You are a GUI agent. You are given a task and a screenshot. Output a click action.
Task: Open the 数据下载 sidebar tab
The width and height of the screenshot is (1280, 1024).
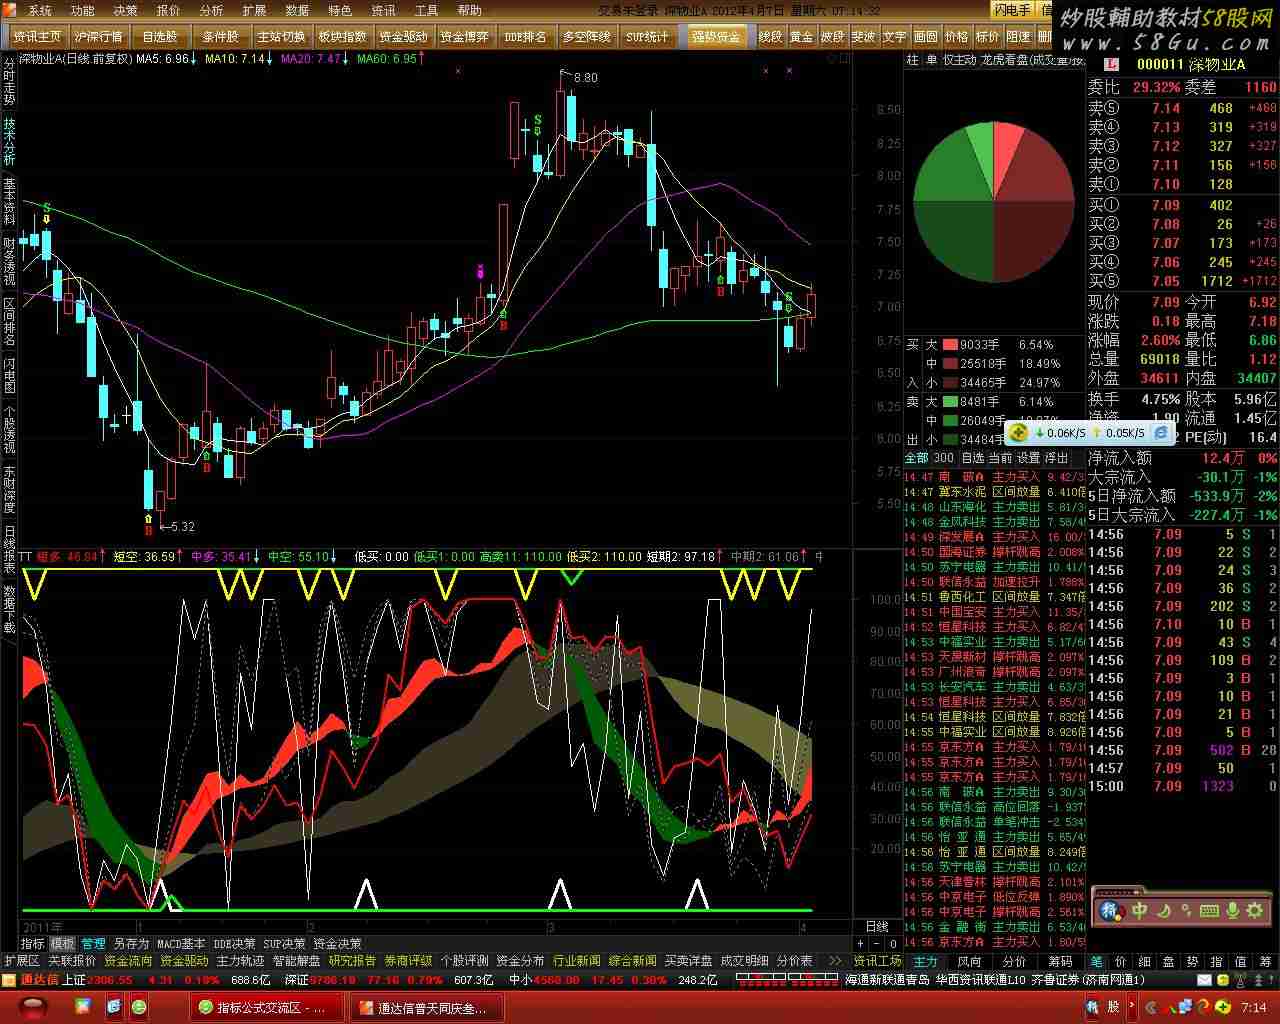pyautogui.click(x=9, y=609)
